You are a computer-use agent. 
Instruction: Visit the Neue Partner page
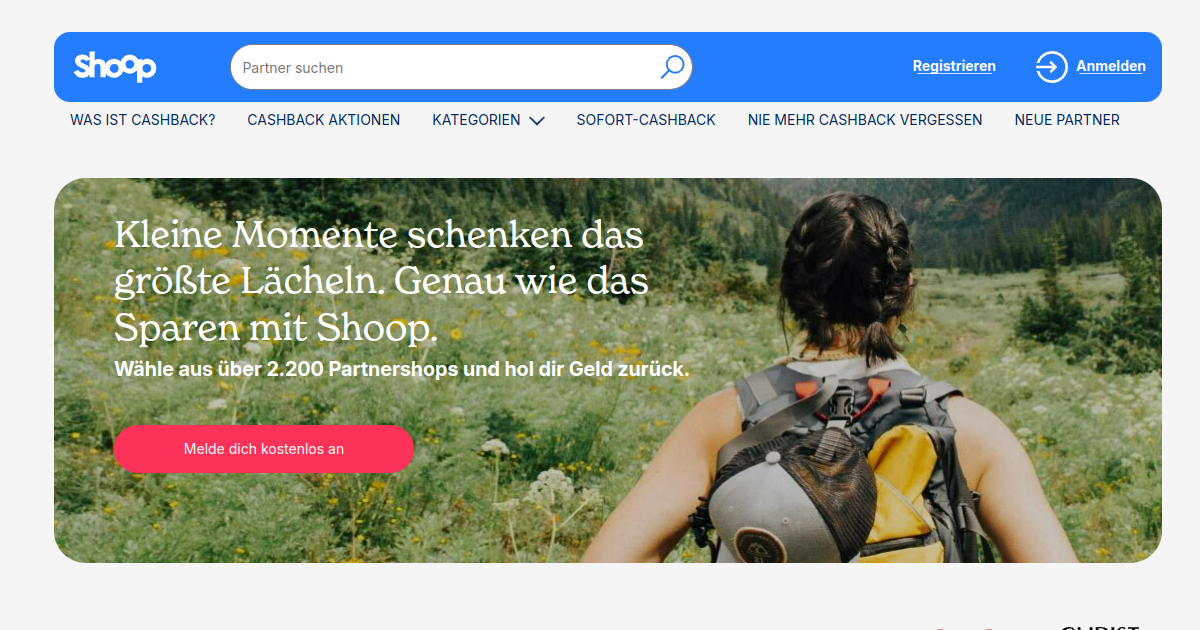[x=1067, y=120]
